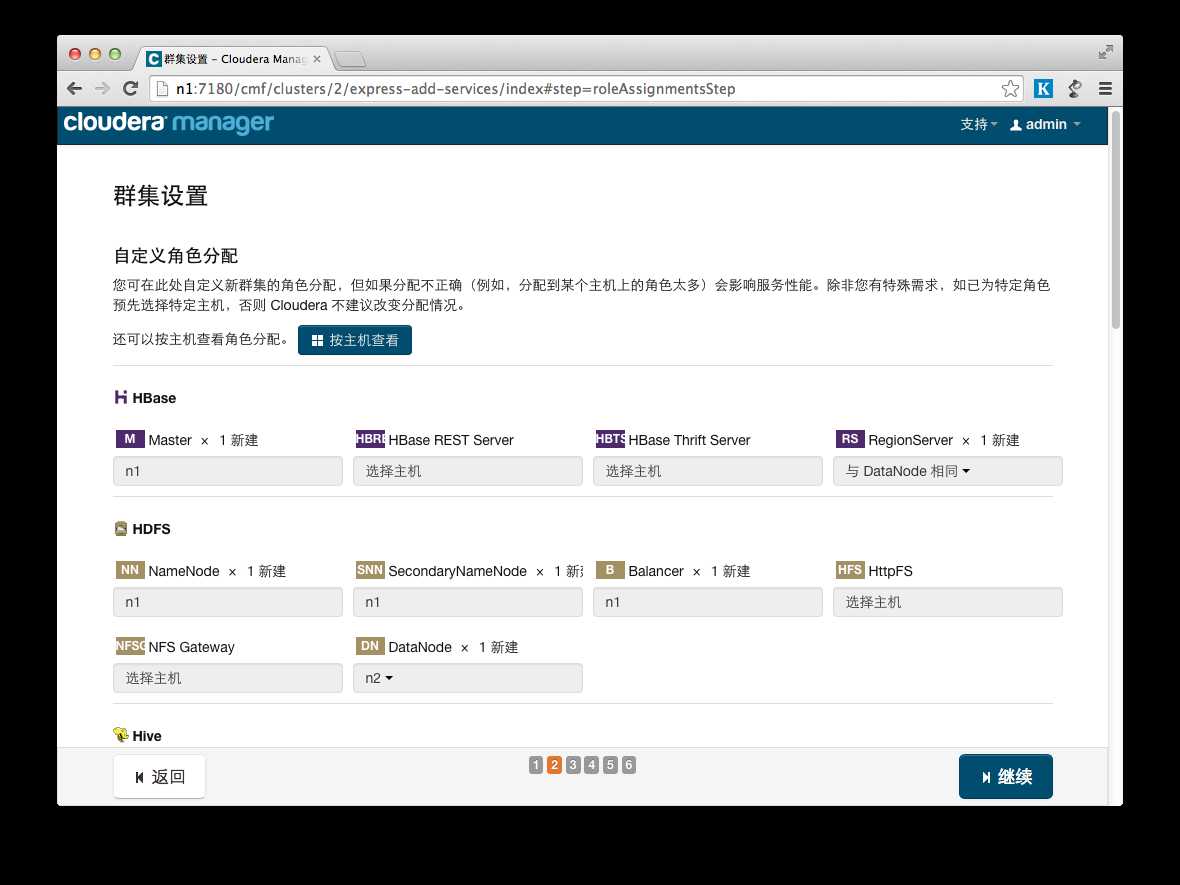Click the 按主机查看 button
Viewport: 1180px width, 885px height.
(x=354, y=340)
